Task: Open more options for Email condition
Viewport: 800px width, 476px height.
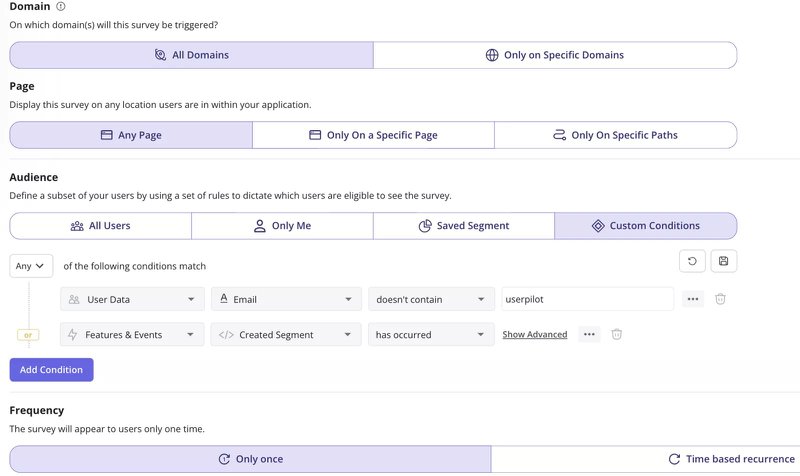Action: pos(693,299)
